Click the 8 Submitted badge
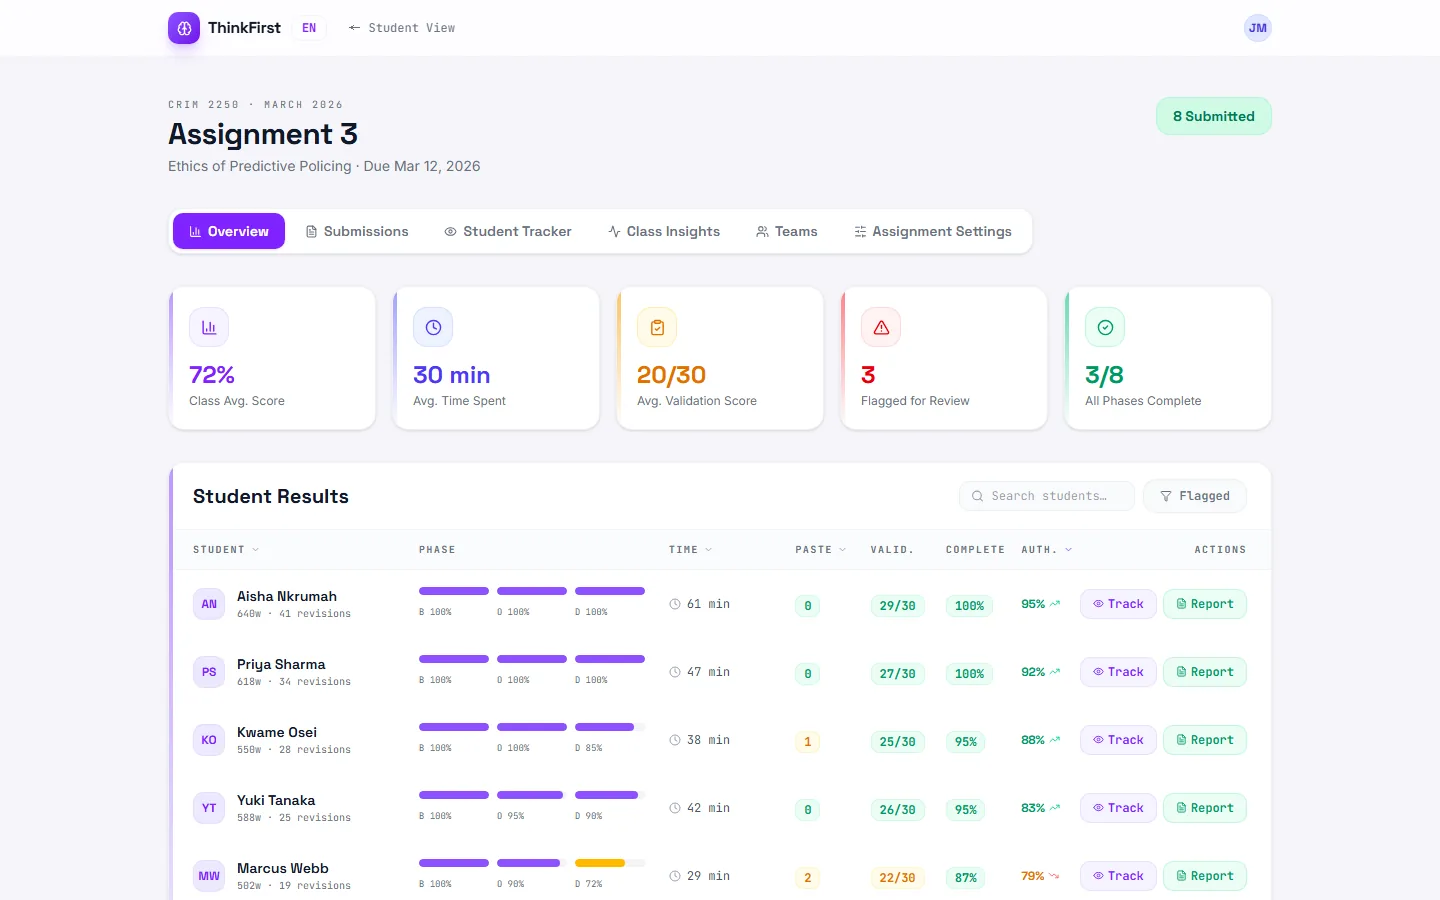The width and height of the screenshot is (1440, 900). click(1214, 116)
